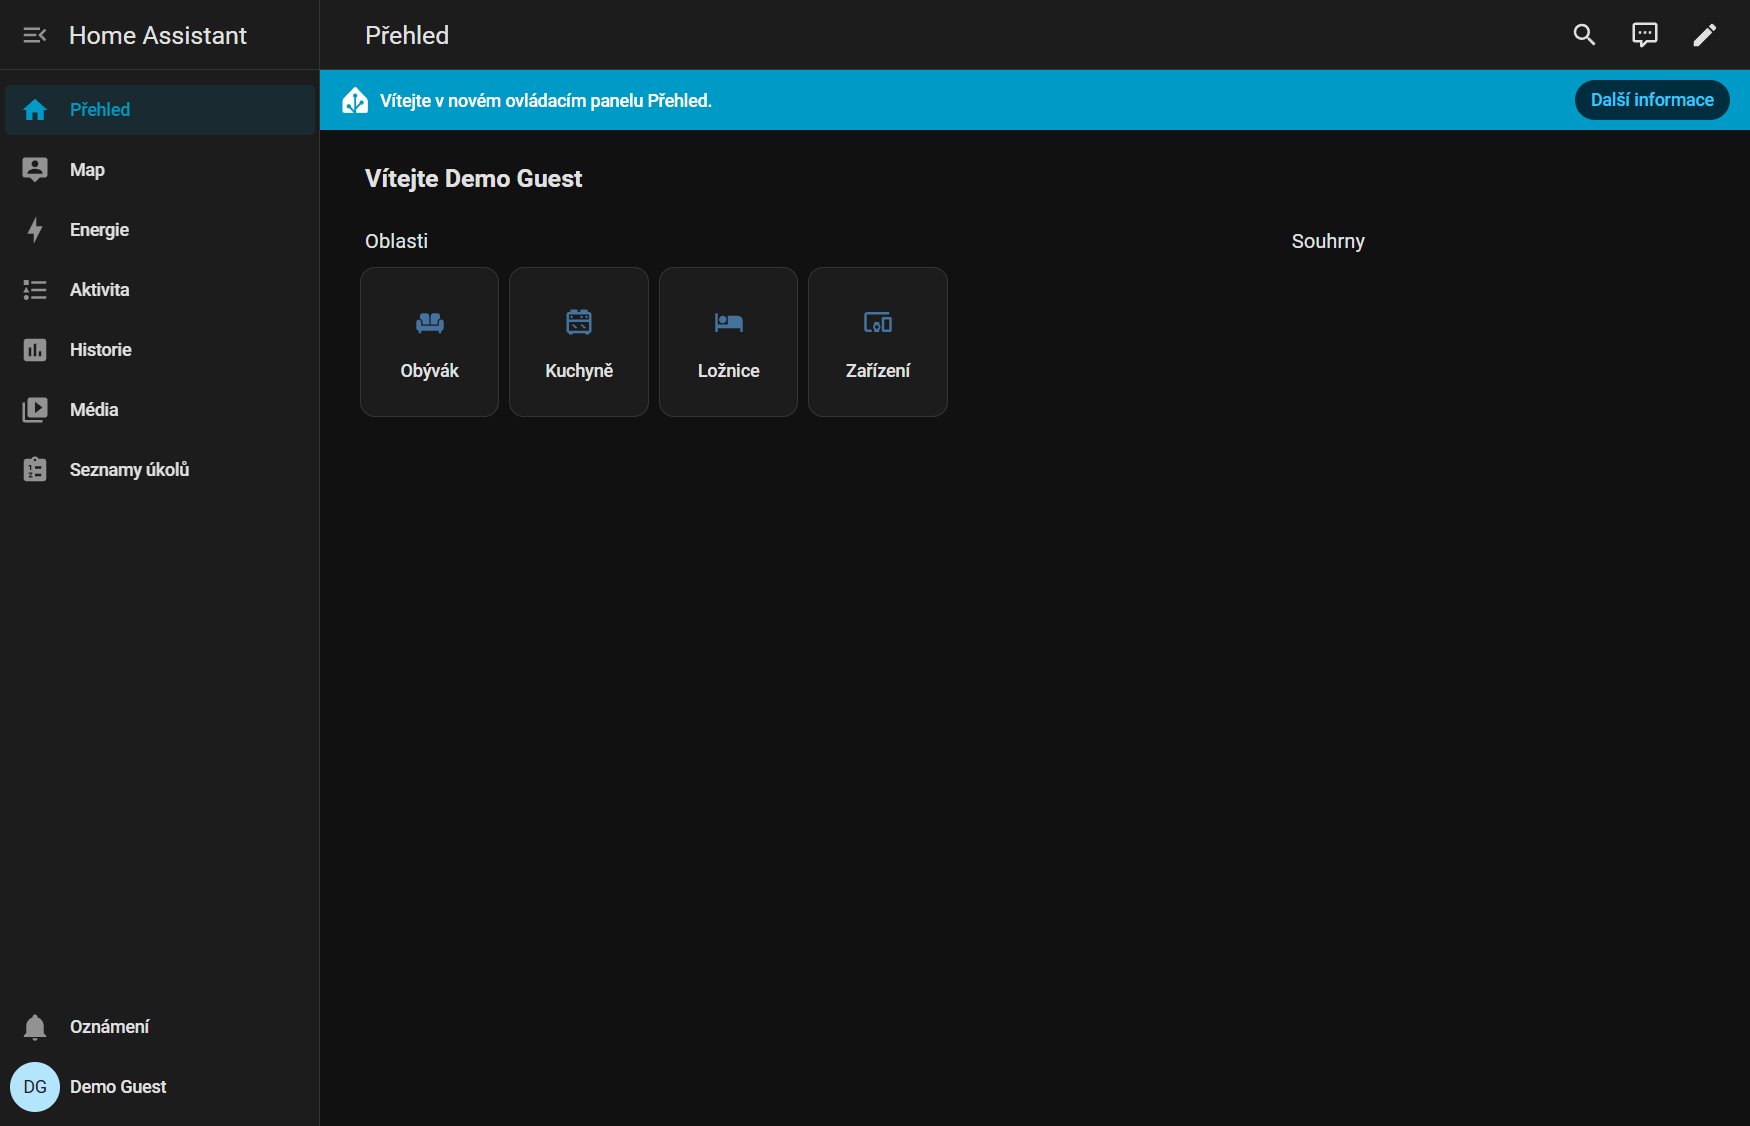The height and width of the screenshot is (1126, 1750).
Task: Click the Oblasti section heading
Action: coord(396,241)
